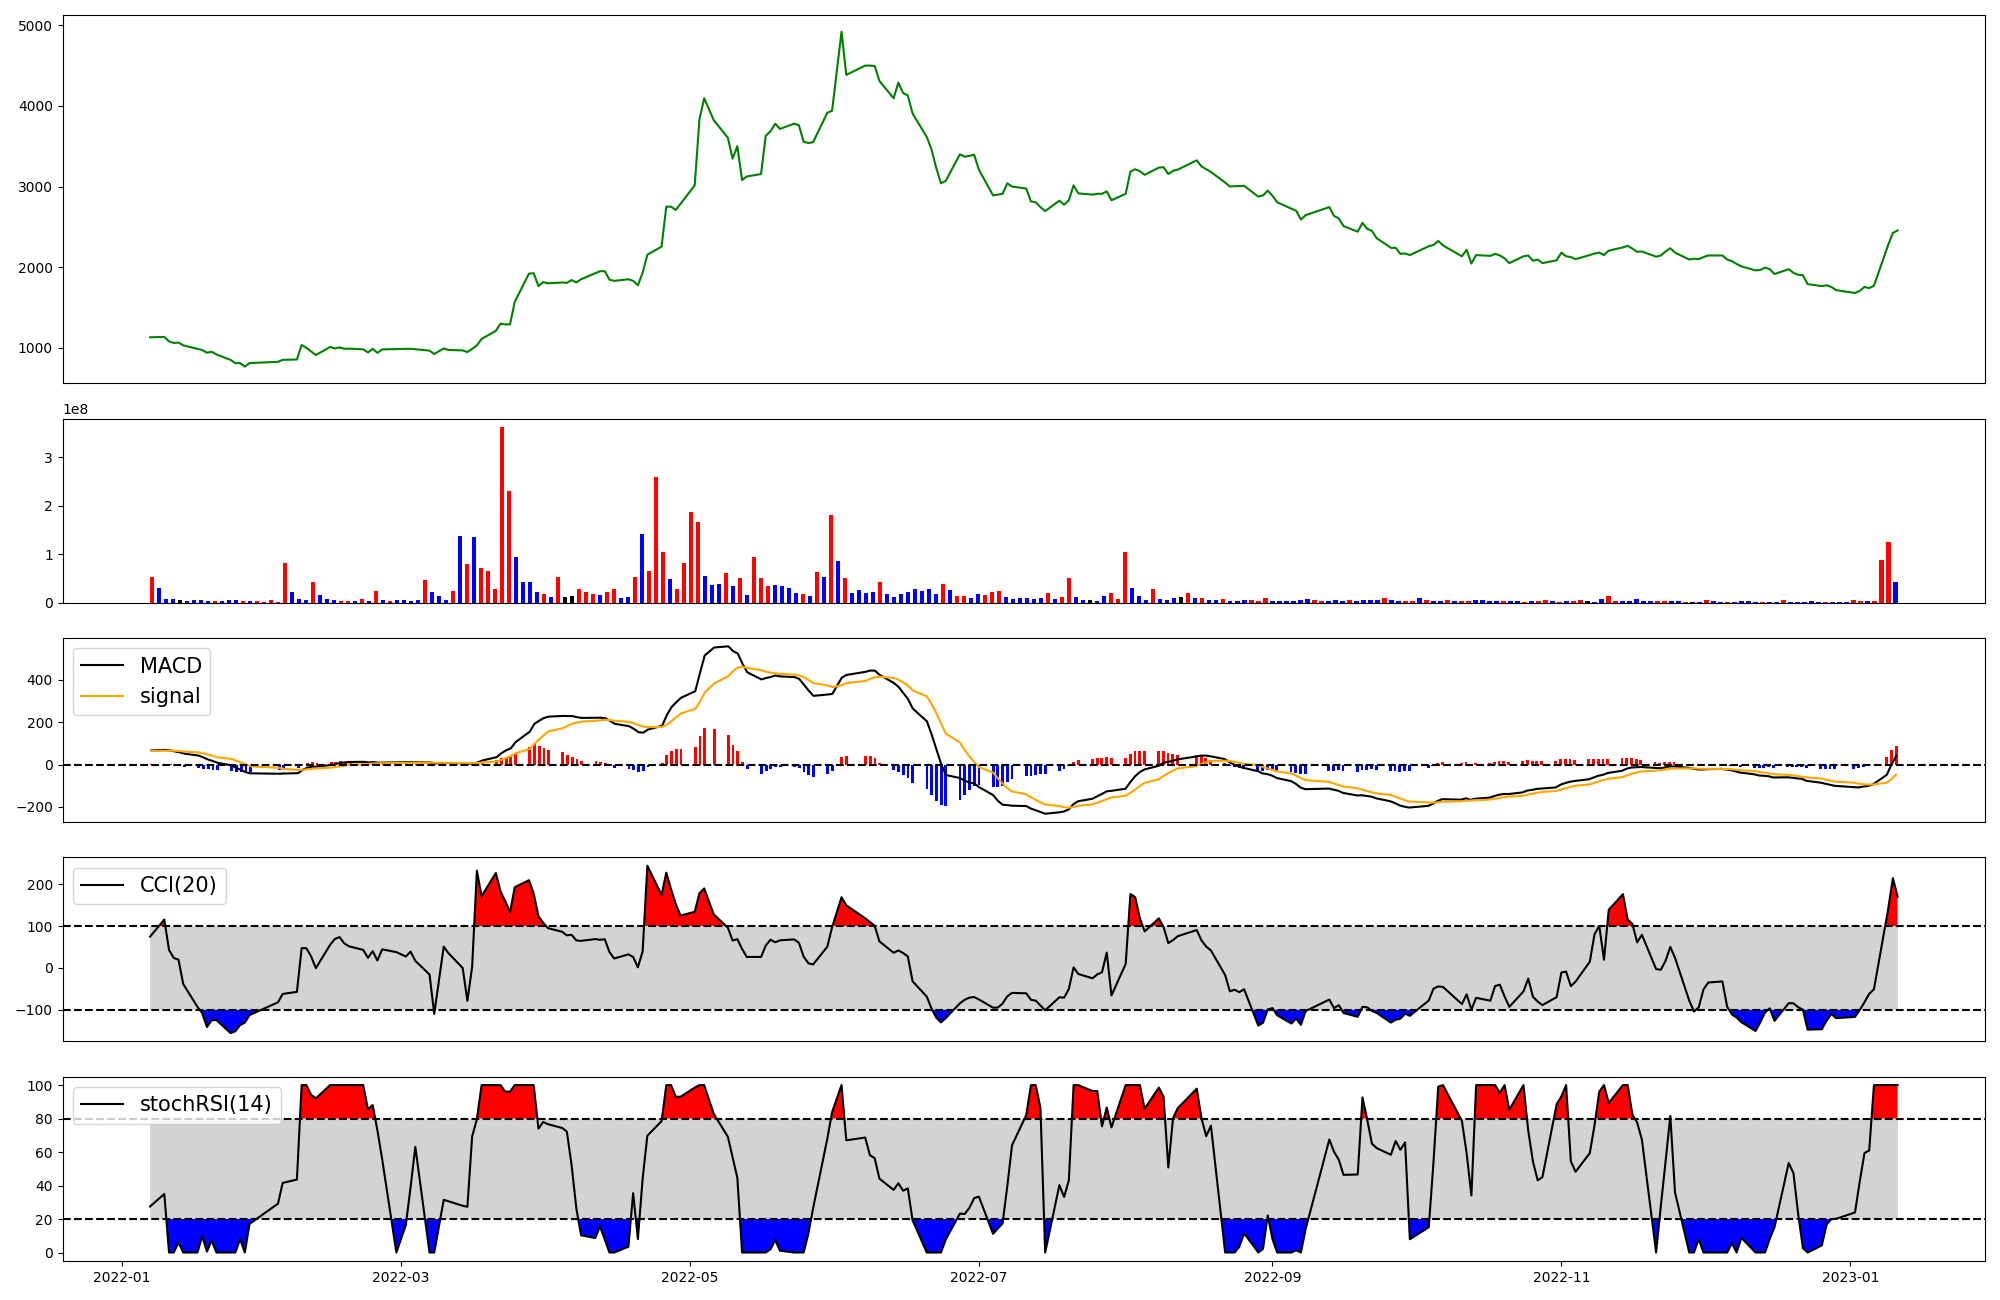This screenshot has width=2000, height=1300.
Task: Click the 2022-01 date label on x-axis
Action: click(122, 1277)
